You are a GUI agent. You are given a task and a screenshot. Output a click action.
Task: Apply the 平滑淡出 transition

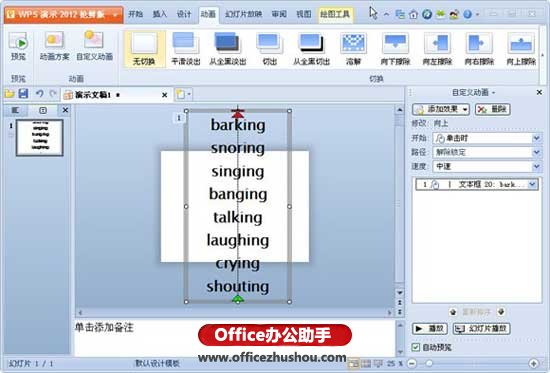pos(186,49)
